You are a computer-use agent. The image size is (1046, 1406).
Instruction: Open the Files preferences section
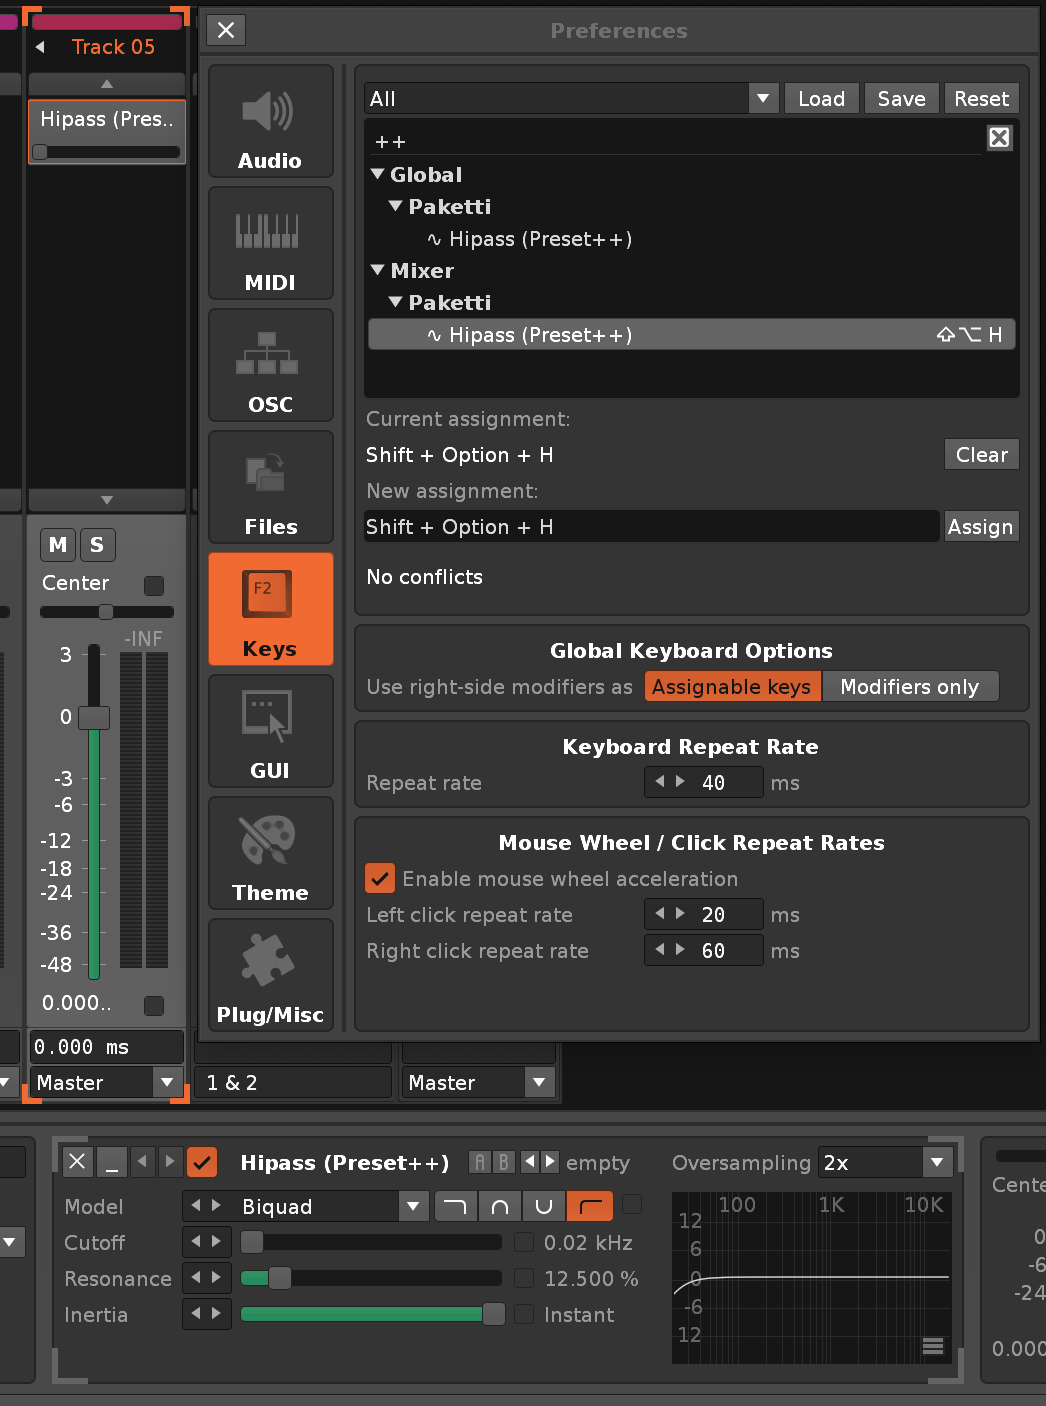270,488
